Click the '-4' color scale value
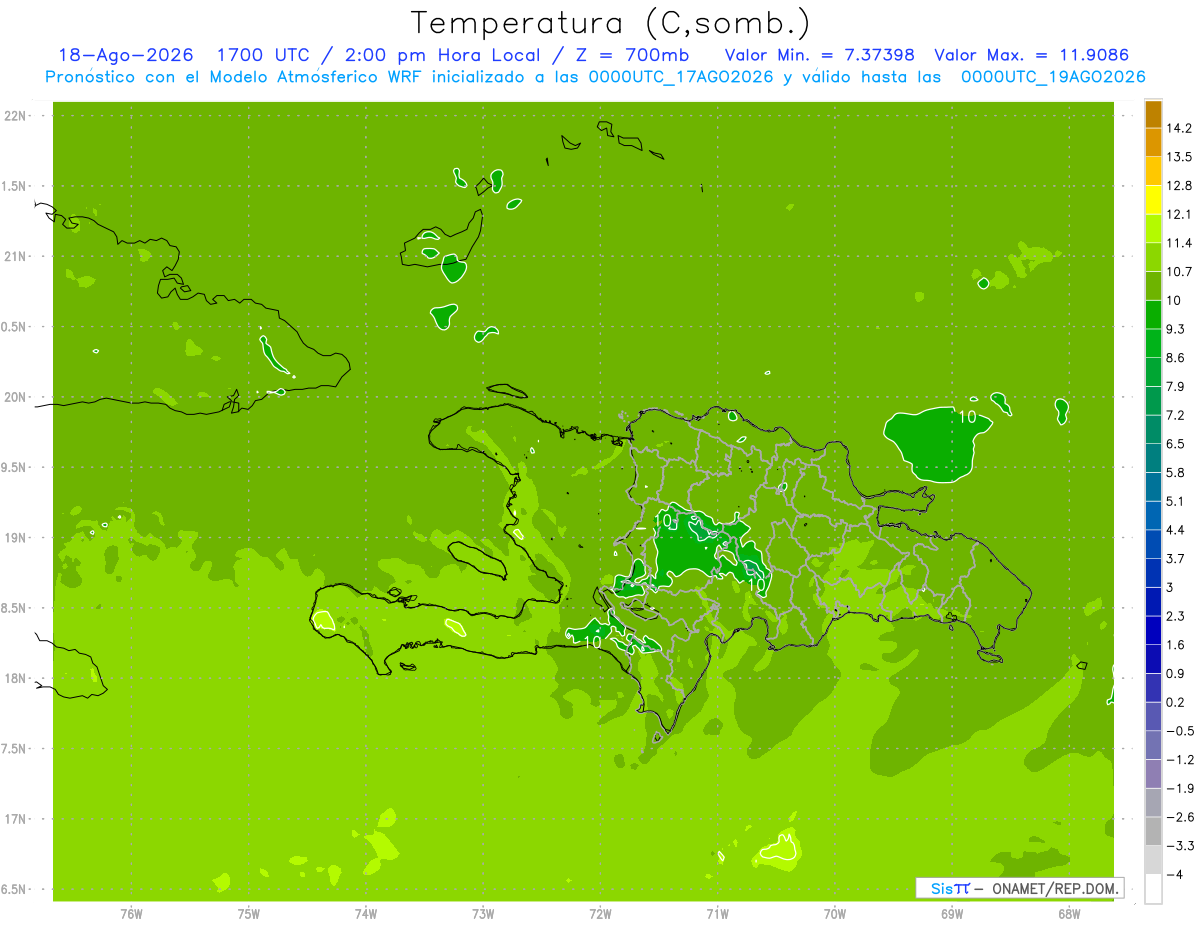Screen dimensions: 1200x927 coord(1173,874)
